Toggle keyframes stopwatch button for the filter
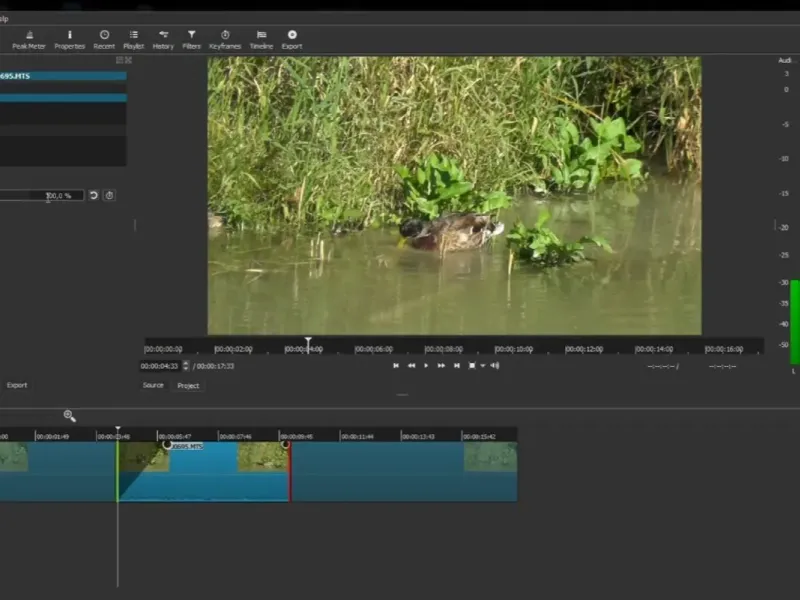The height and width of the screenshot is (600, 800). 110,196
